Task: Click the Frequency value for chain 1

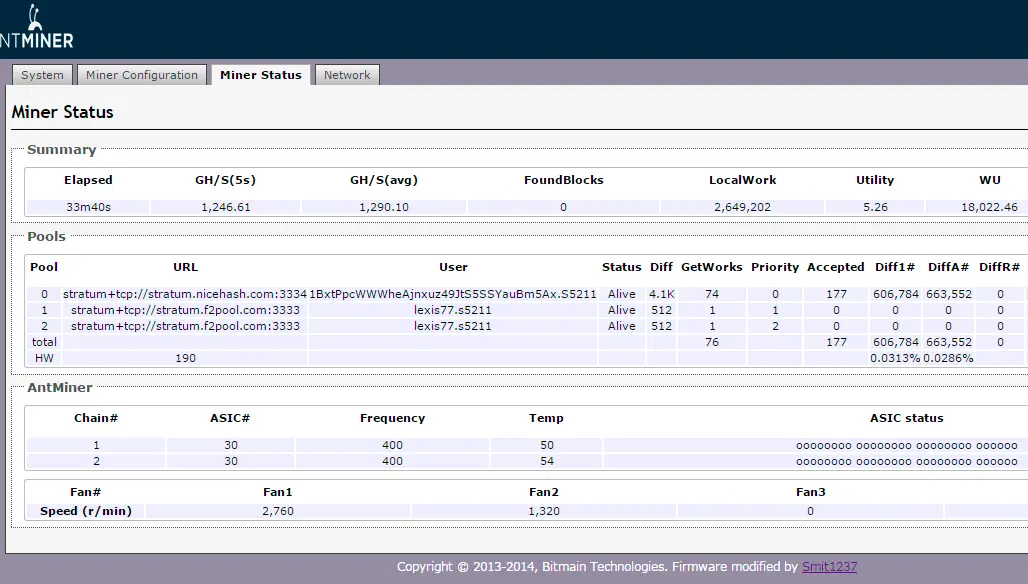Action: [393, 445]
